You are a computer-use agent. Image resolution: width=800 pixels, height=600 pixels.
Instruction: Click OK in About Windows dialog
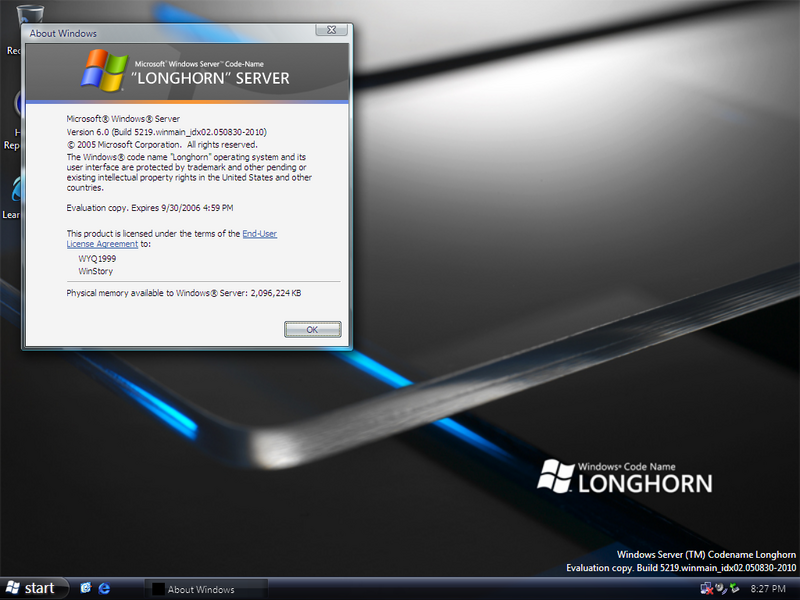pos(312,330)
